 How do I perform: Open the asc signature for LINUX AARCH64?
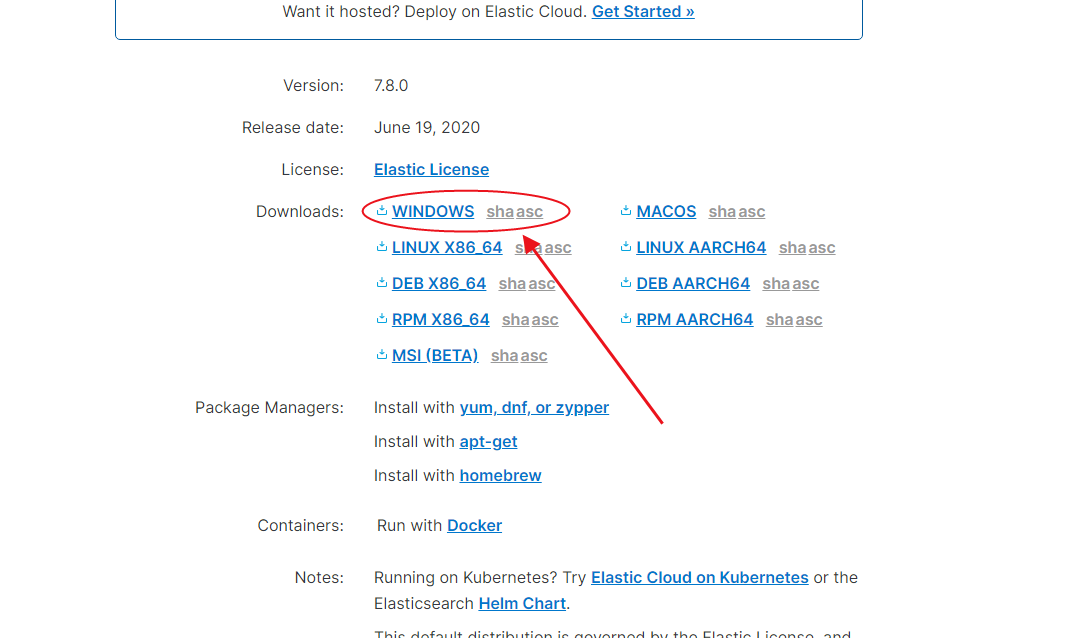coord(822,247)
